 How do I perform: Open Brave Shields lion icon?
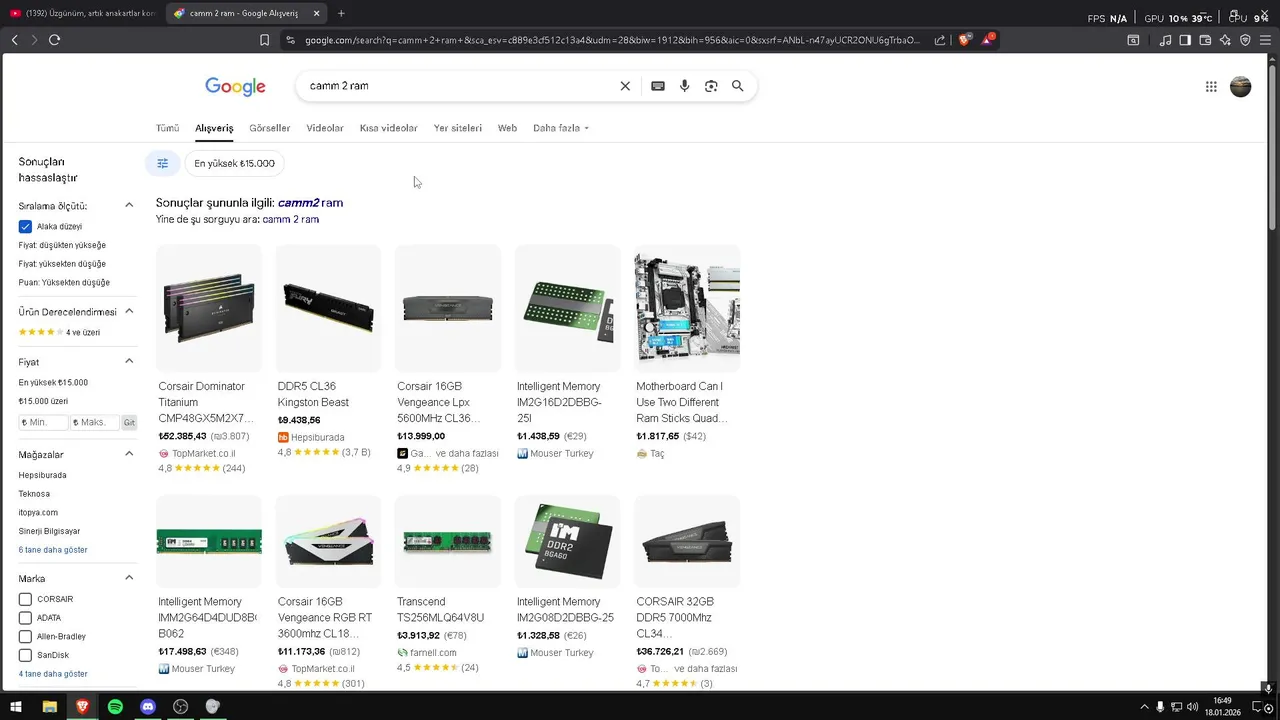(964, 40)
